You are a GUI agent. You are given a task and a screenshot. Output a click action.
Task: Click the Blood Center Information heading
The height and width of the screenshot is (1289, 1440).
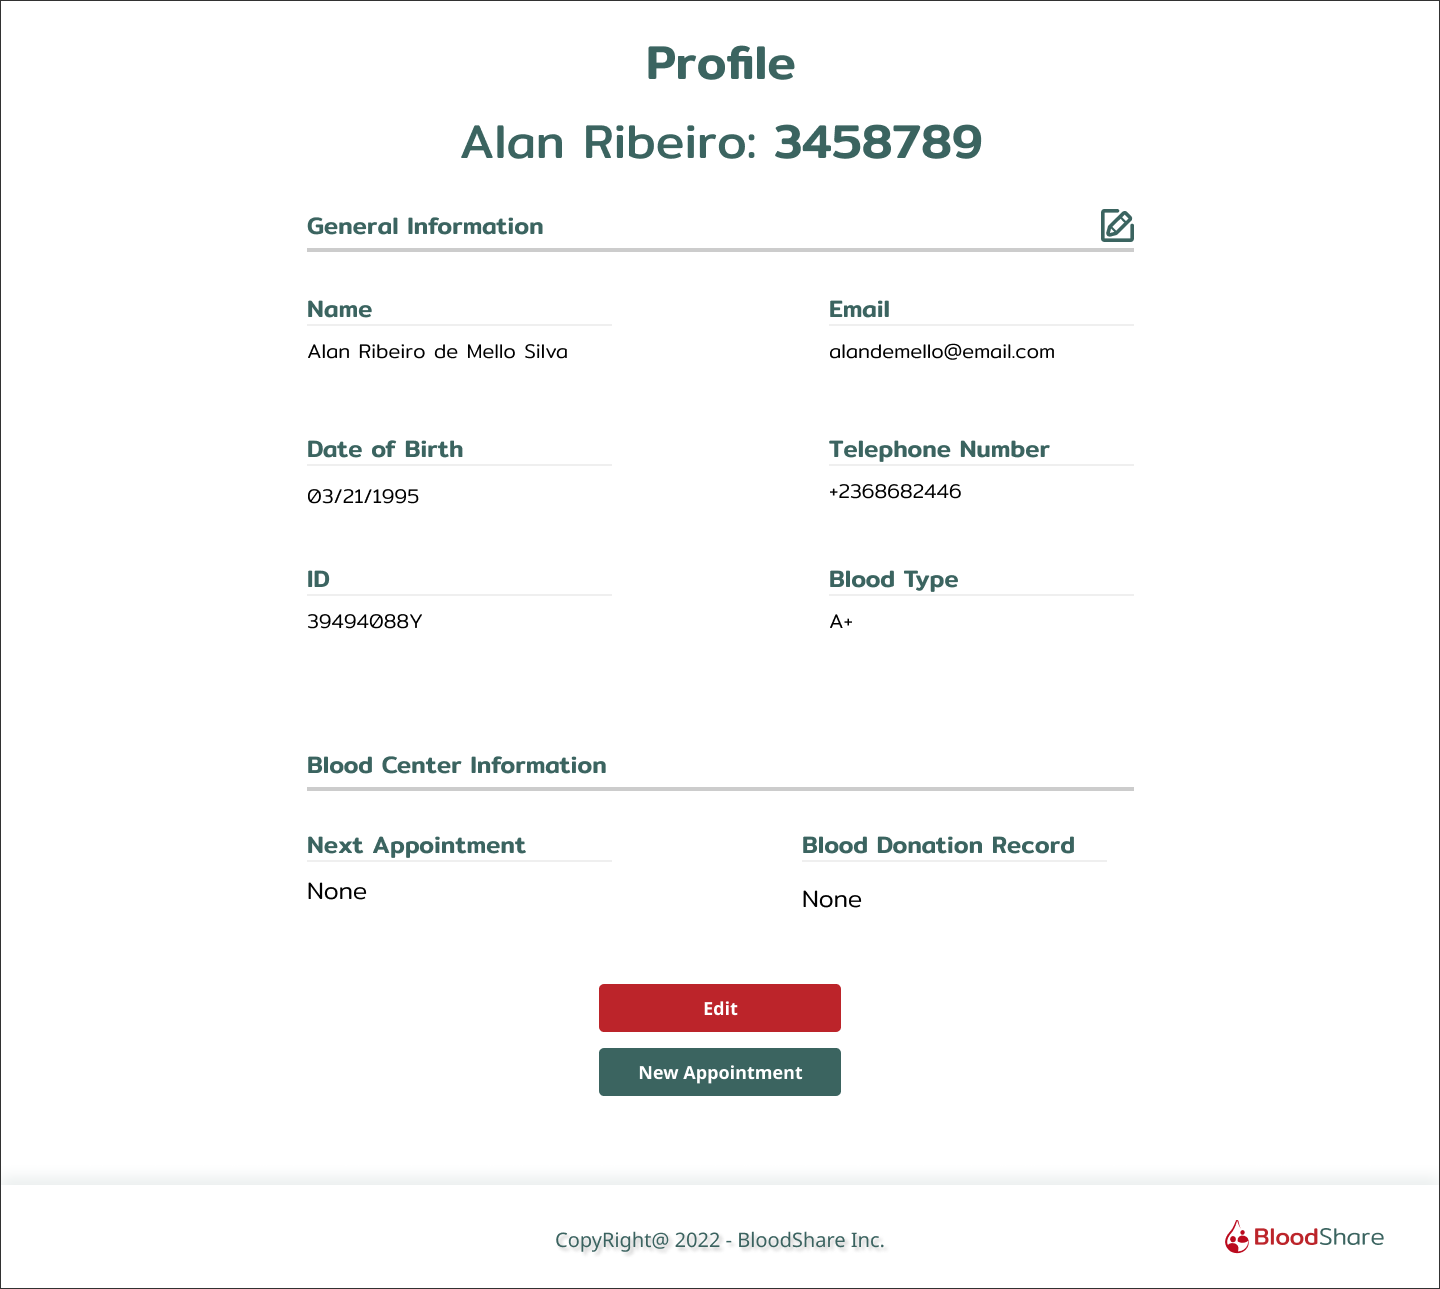(x=457, y=765)
